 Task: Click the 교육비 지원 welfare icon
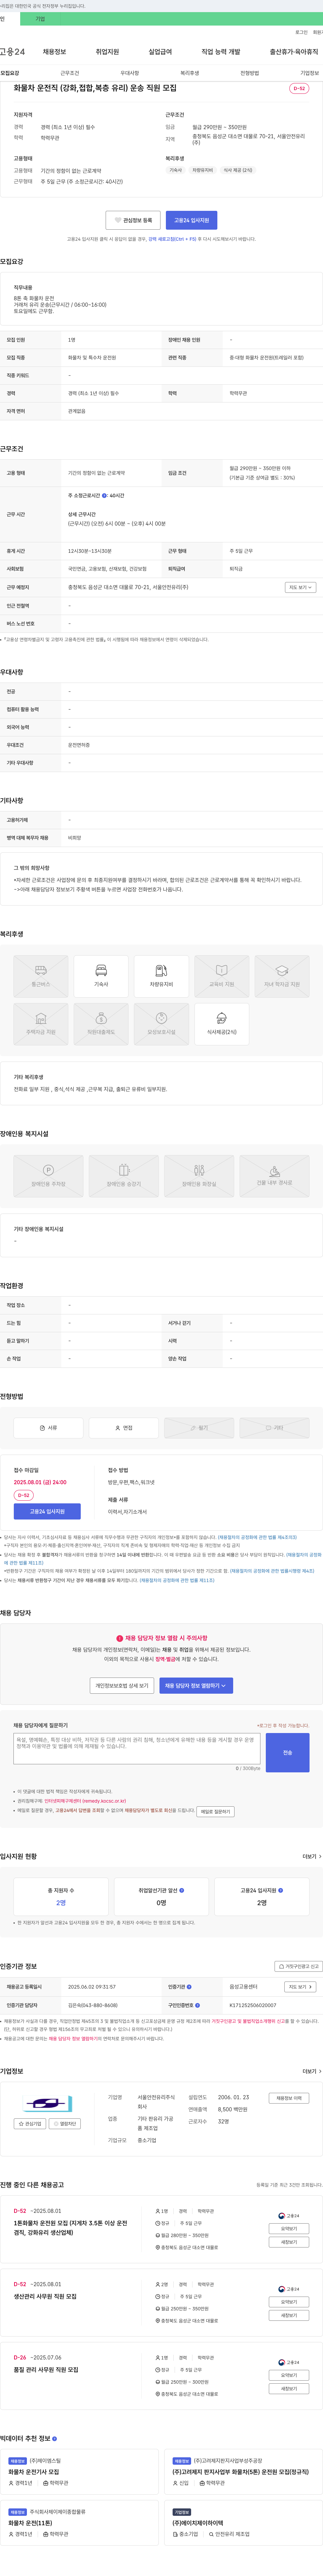tap(222, 976)
